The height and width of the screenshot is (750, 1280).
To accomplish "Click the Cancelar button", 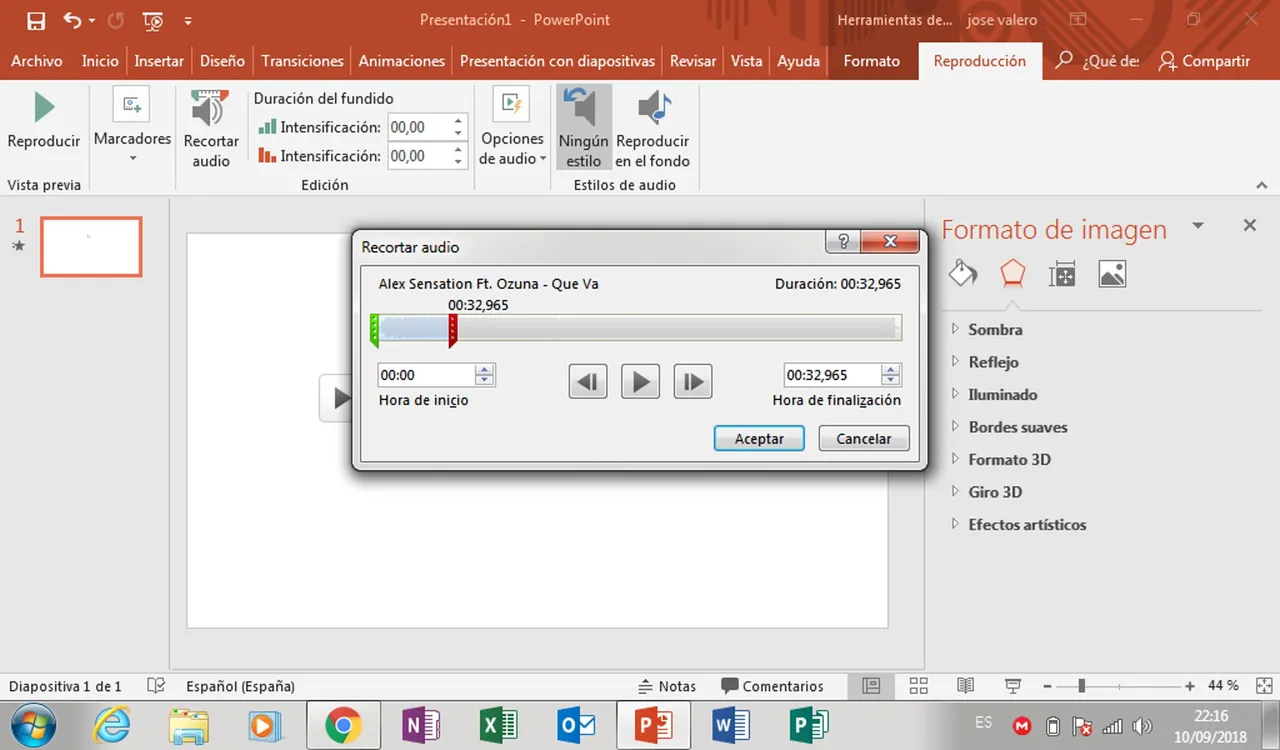I will tap(863, 438).
